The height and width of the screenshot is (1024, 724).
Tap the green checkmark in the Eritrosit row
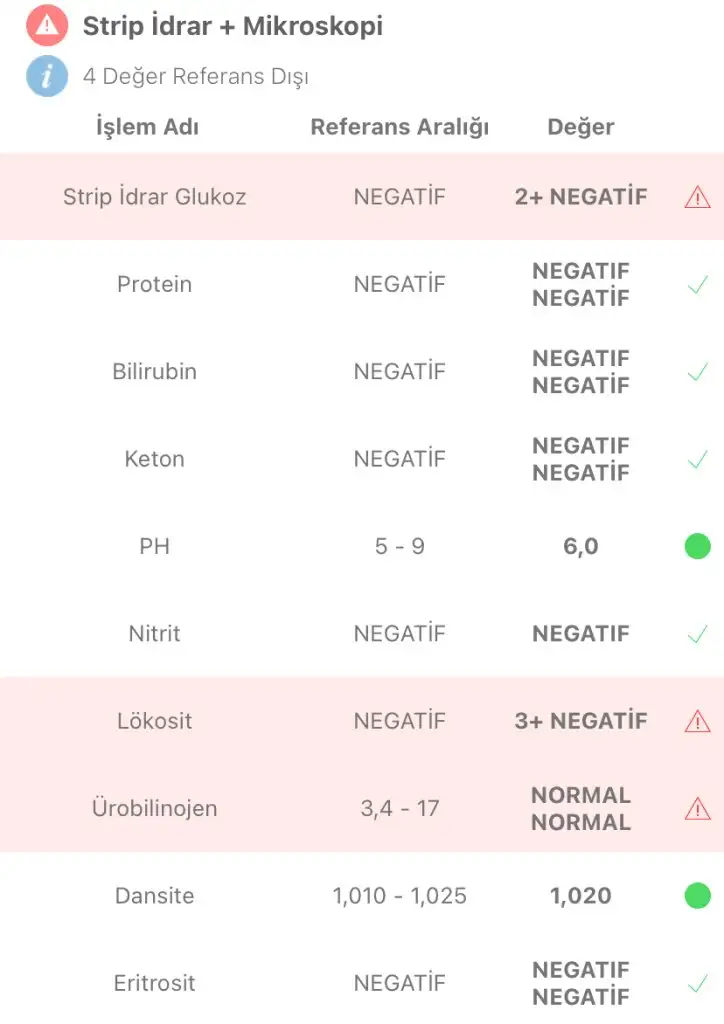point(697,984)
